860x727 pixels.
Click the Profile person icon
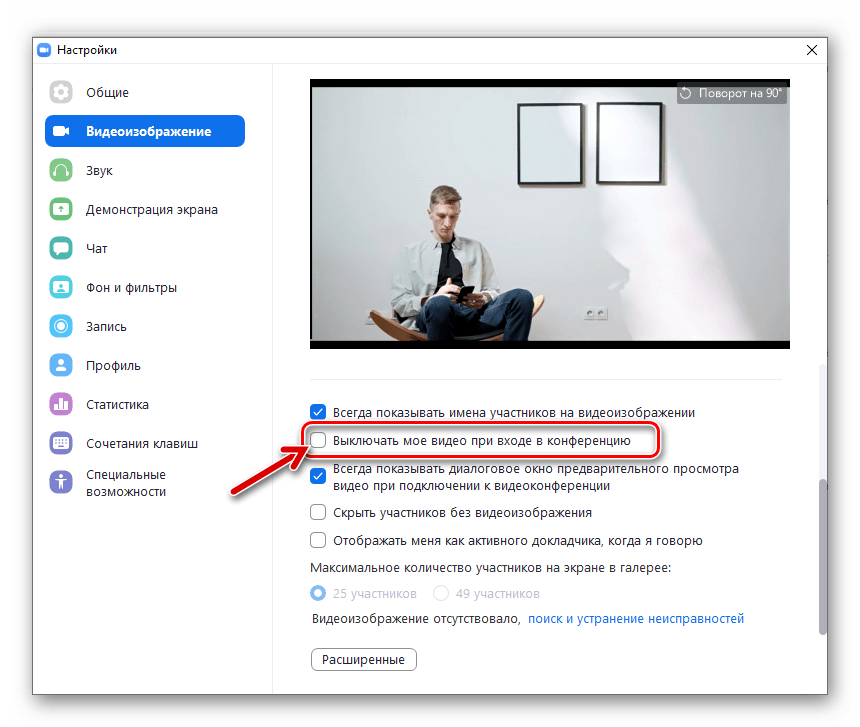(61, 365)
